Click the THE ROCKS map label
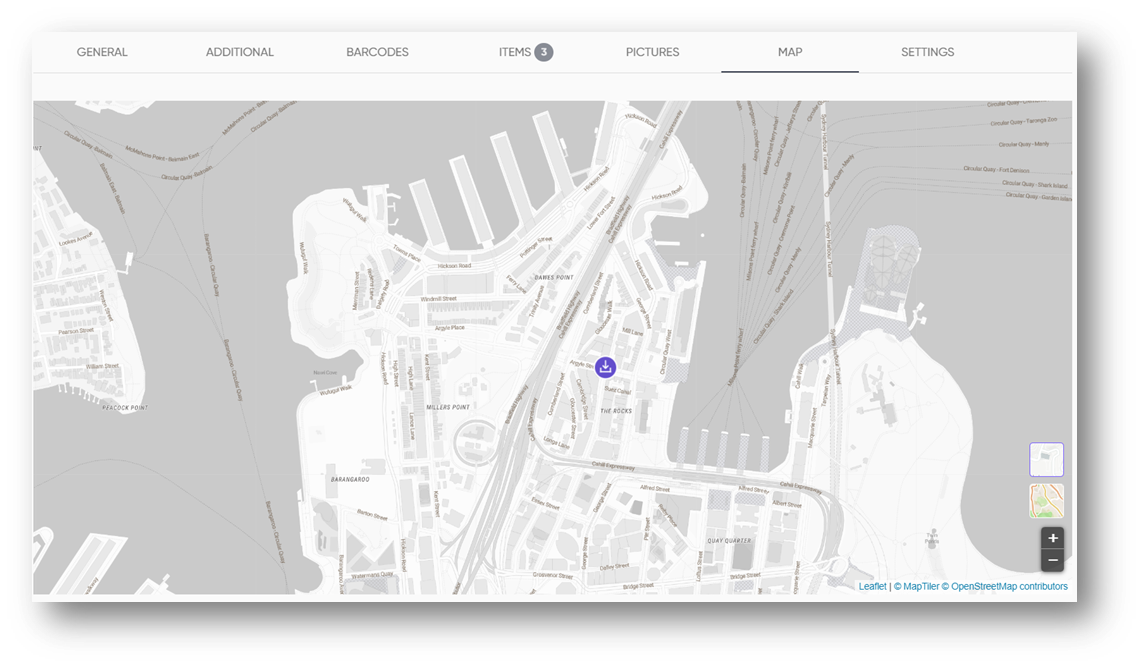This screenshot has height=667, width=1142. click(x=616, y=411)
